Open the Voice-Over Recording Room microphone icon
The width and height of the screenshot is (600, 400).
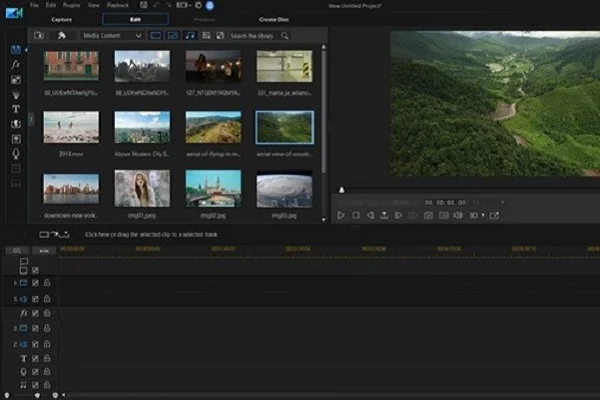pyautogui.click(x=16, y=154)
